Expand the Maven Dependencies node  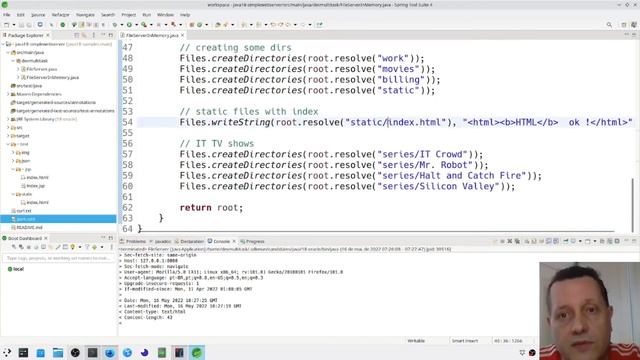click(8, 94)
